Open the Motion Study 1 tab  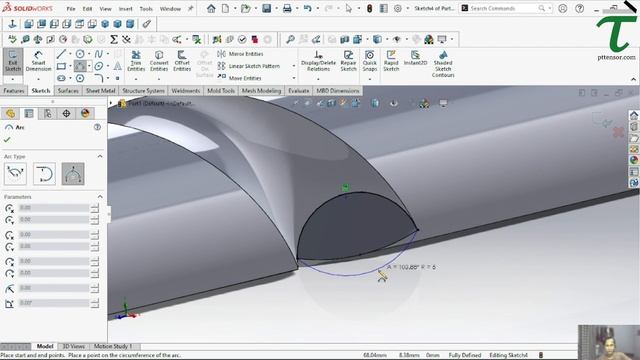[x=113, y=346]
